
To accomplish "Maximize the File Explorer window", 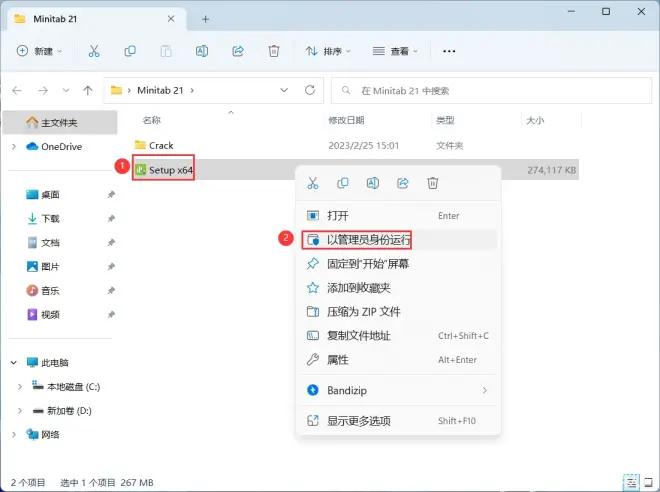I will 606,11.
